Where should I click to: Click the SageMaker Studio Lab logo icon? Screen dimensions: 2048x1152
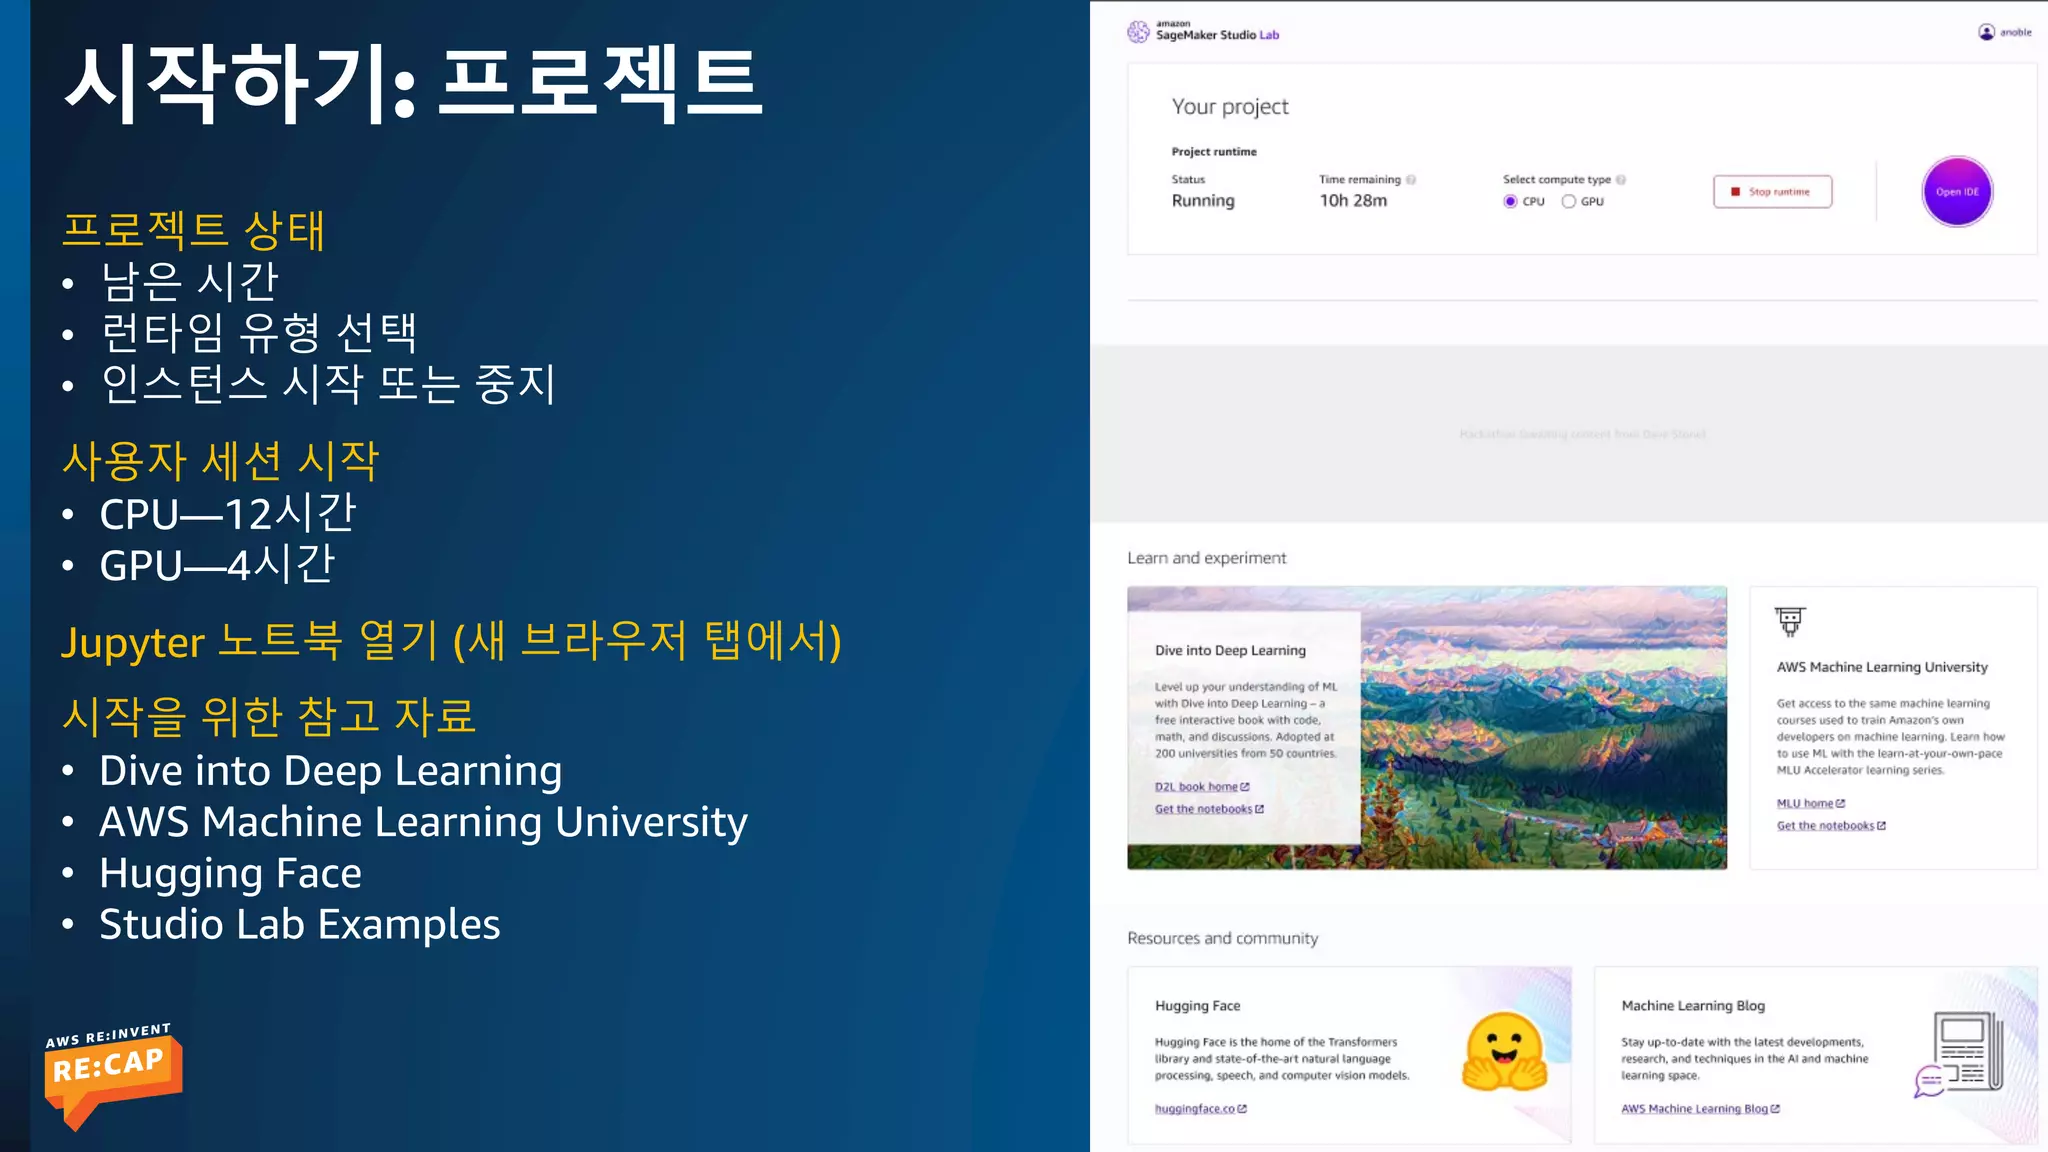(1138, 32)
